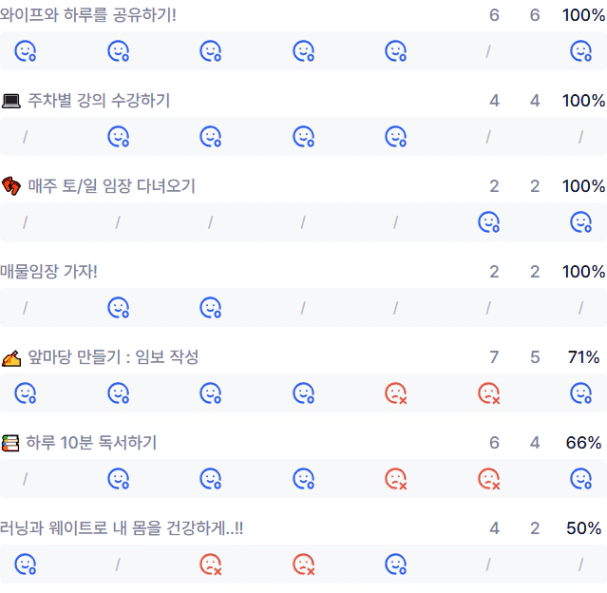Click the books emoji beside 하루 10분 독서하기

tap(12, 443)
